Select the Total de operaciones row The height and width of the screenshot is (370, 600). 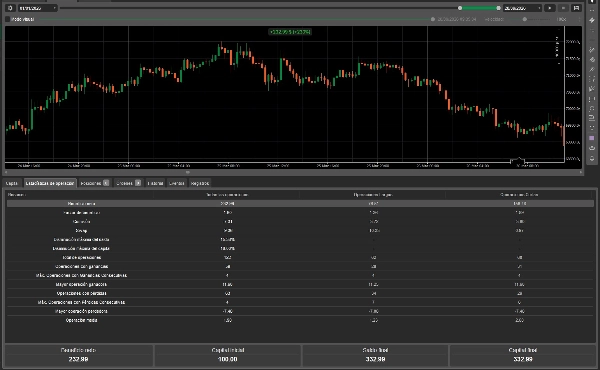coord(300,258)
